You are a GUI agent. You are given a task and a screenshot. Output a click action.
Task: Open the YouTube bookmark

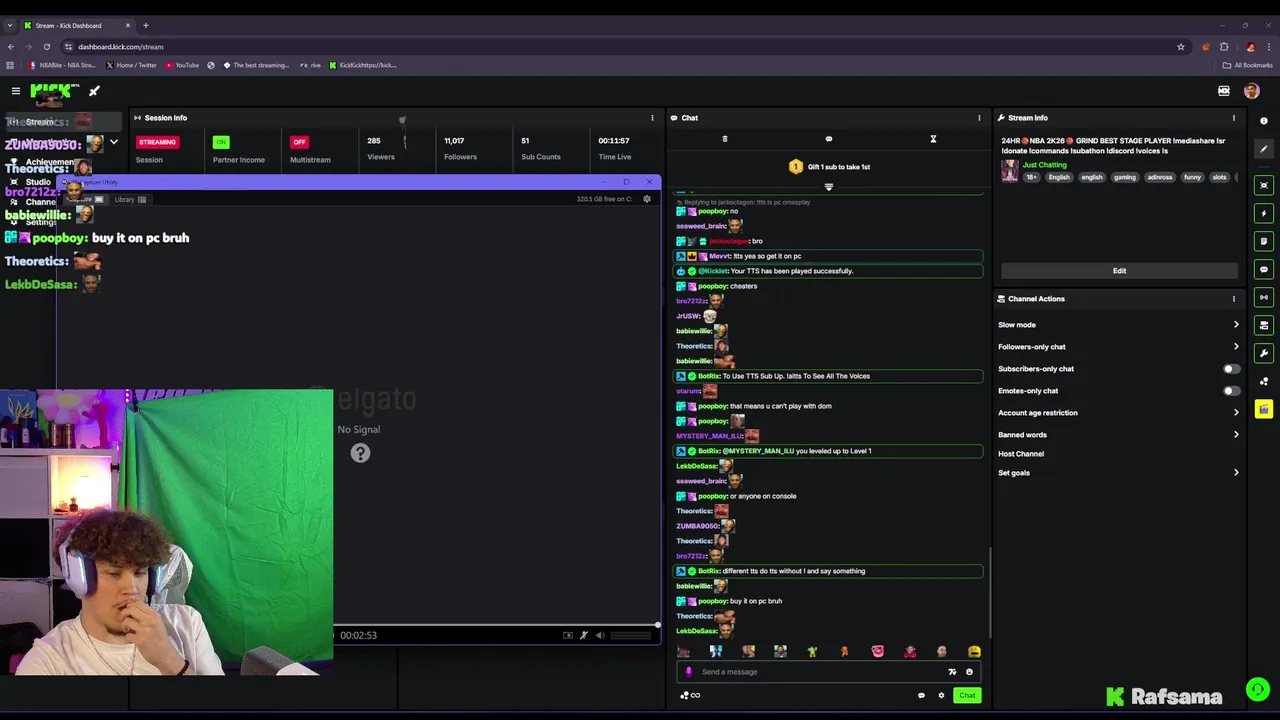point(182,65)
